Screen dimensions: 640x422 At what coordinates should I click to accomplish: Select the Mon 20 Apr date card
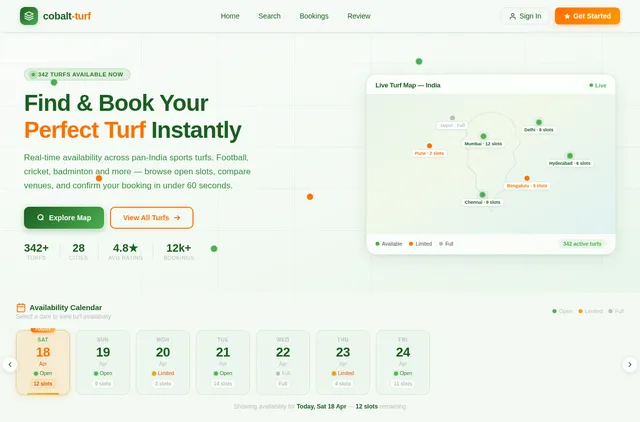pos(163,362)
